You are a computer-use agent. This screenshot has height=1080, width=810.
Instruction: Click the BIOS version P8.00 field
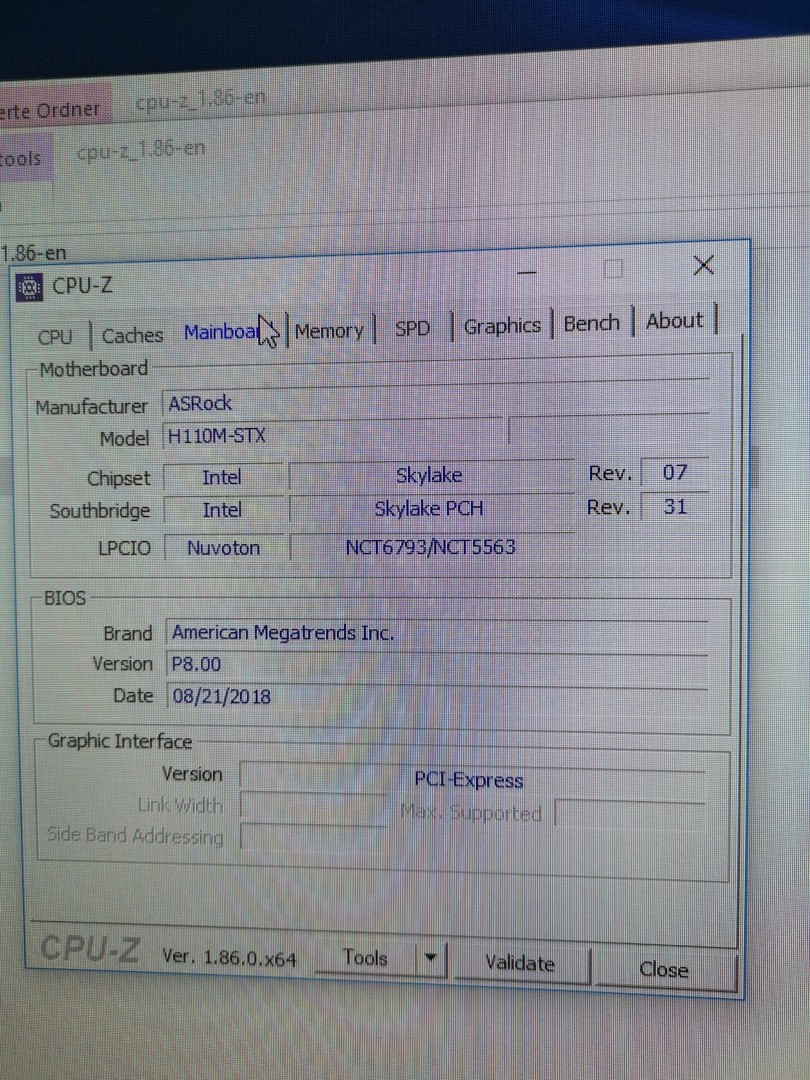(x=437, y=664)
